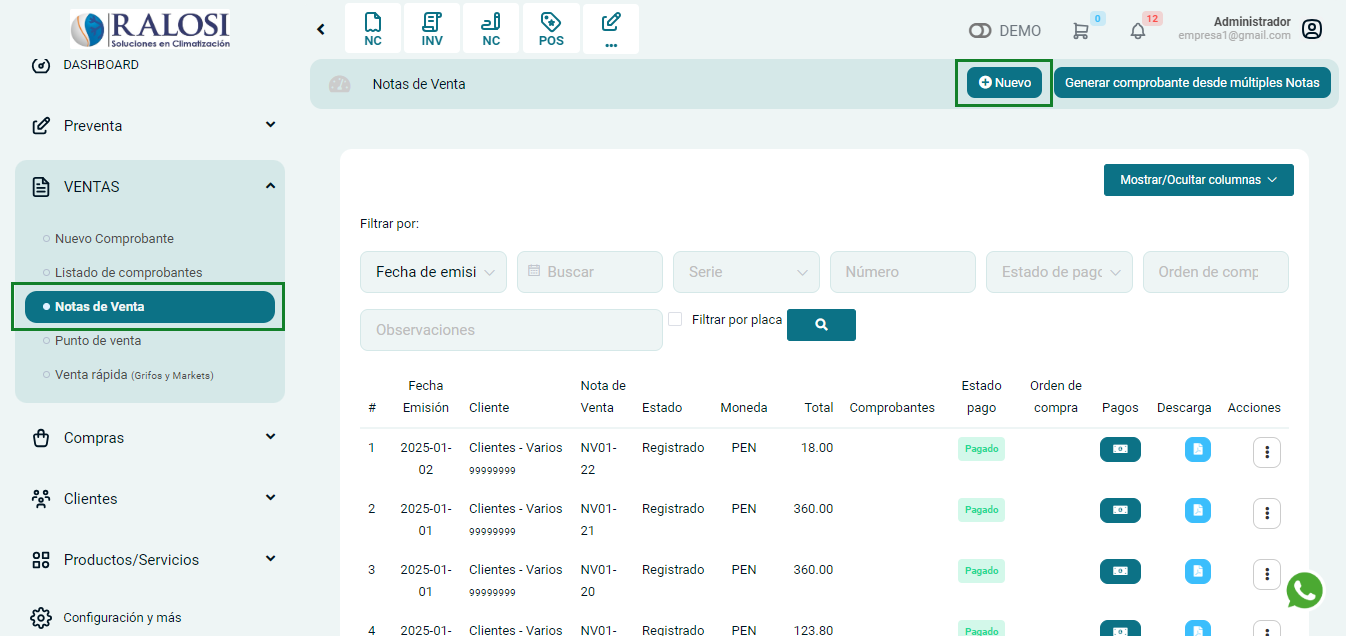The image size is (1346, 636).
Task: Enable the Filtrar por placa checkbox
Action: (675, 319)
